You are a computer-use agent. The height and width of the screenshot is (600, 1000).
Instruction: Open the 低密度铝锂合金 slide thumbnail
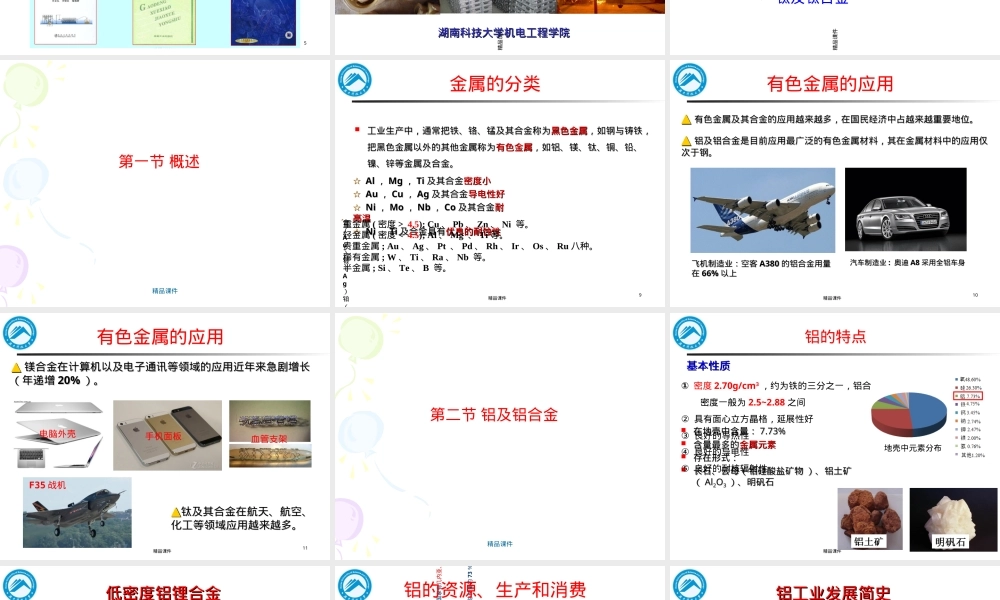pyautogui.click(x=165, y=583)
